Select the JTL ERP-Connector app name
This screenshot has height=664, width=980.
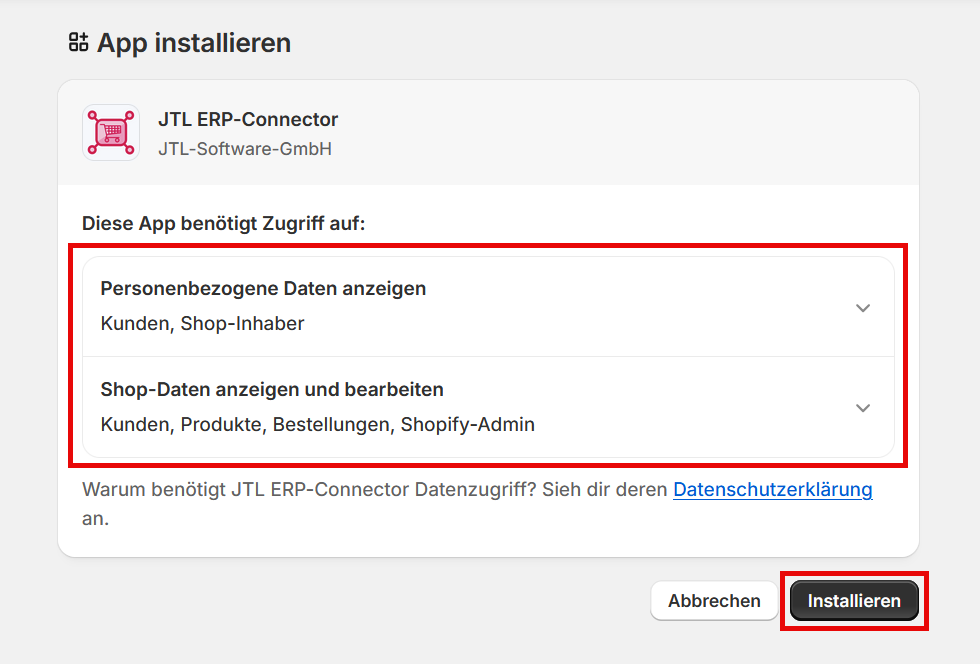[248, 119]
